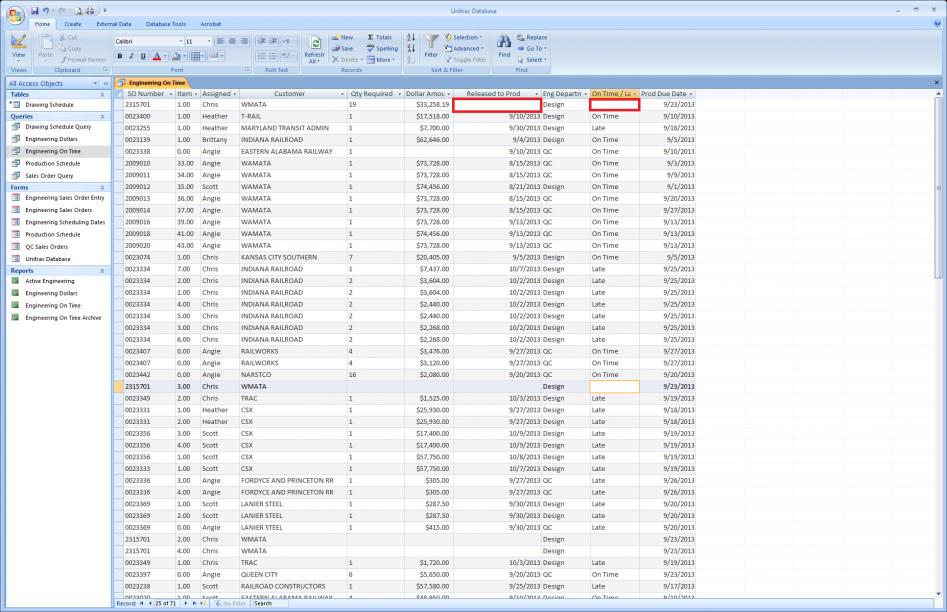Open the Customer column filter arrow
The height and width of the screenshot is (612, 947).
pyautogui.click(x=342, y=94)
